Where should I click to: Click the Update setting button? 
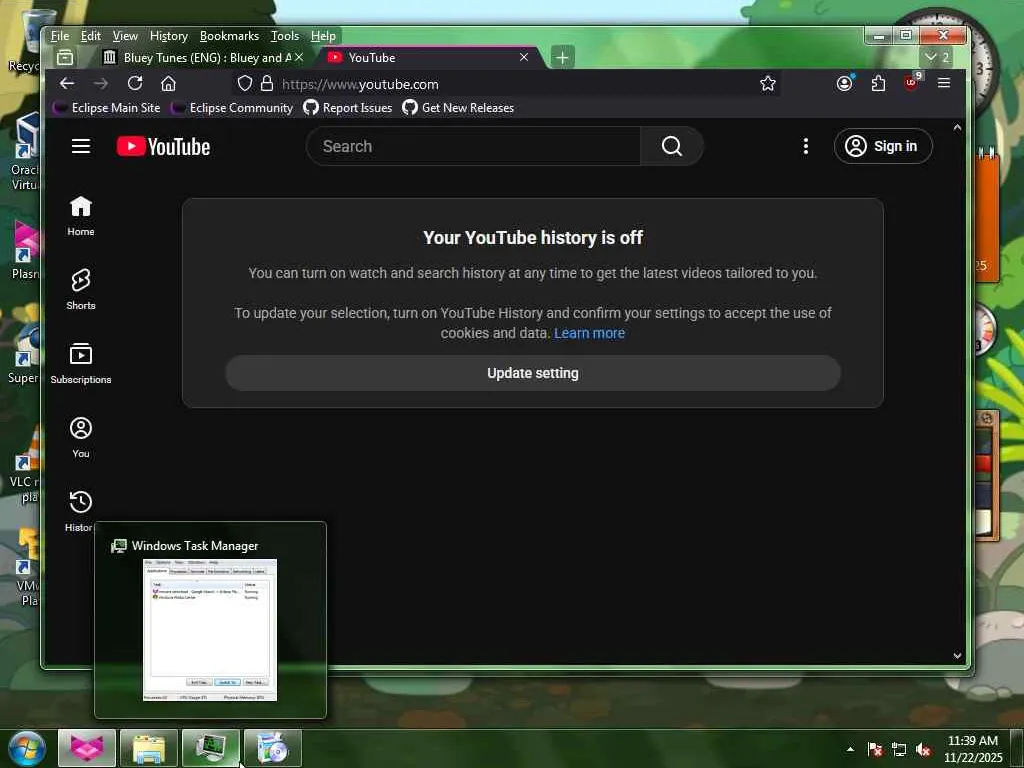pyautogui.click(x=533, y=373)
